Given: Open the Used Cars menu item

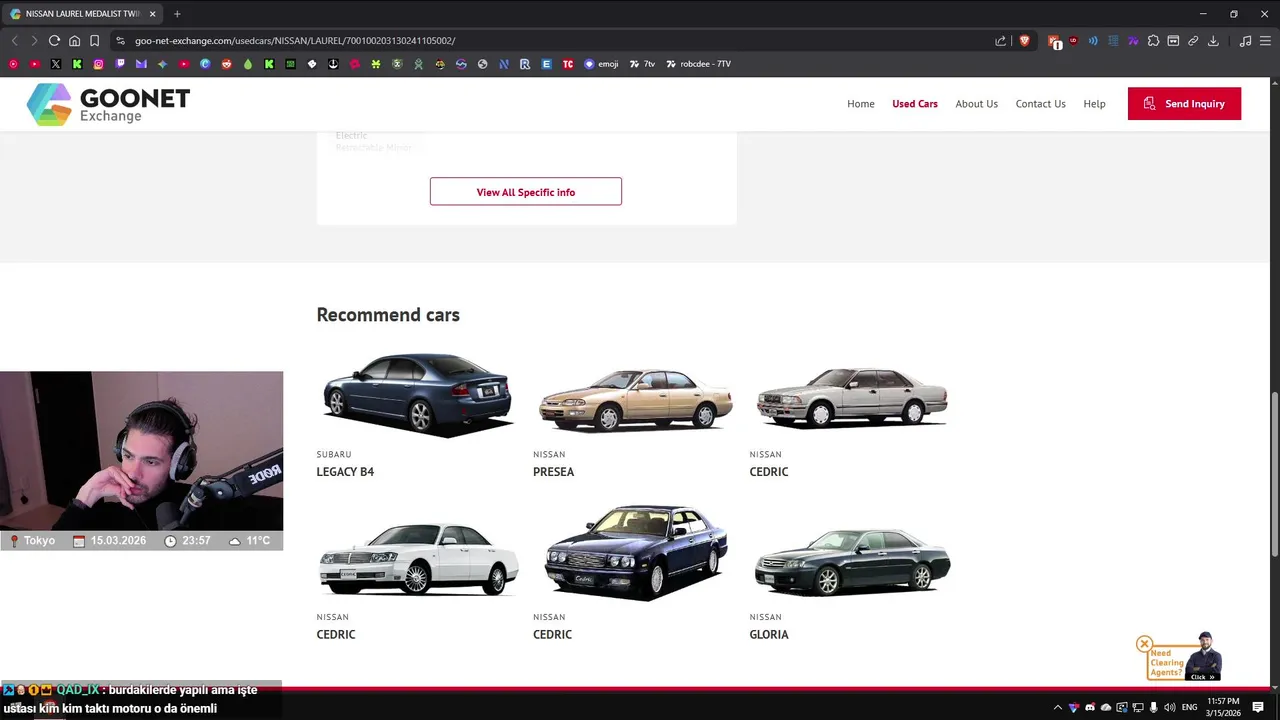Looking at the screenshot, I should tap(915, 104).
